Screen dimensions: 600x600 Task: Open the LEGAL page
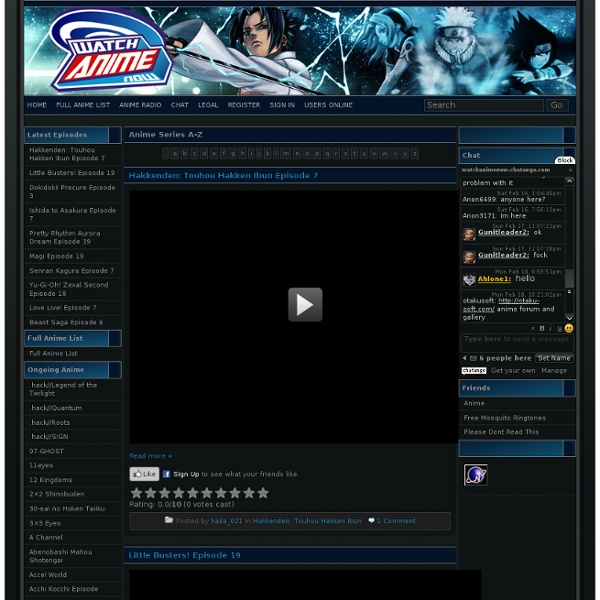coord(208,105)
